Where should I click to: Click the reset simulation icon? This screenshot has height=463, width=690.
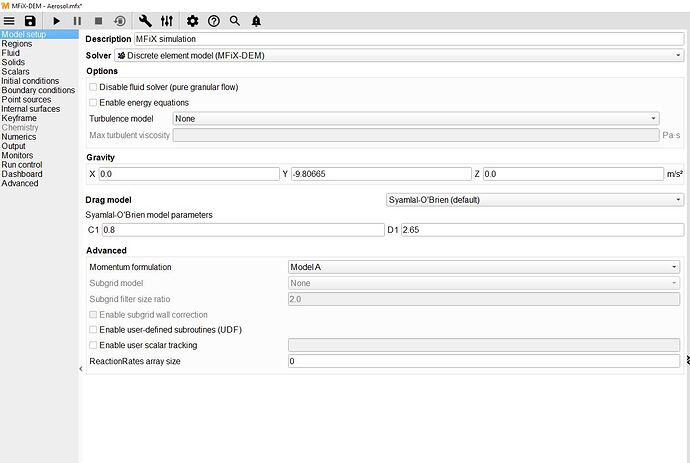(120, 21)
